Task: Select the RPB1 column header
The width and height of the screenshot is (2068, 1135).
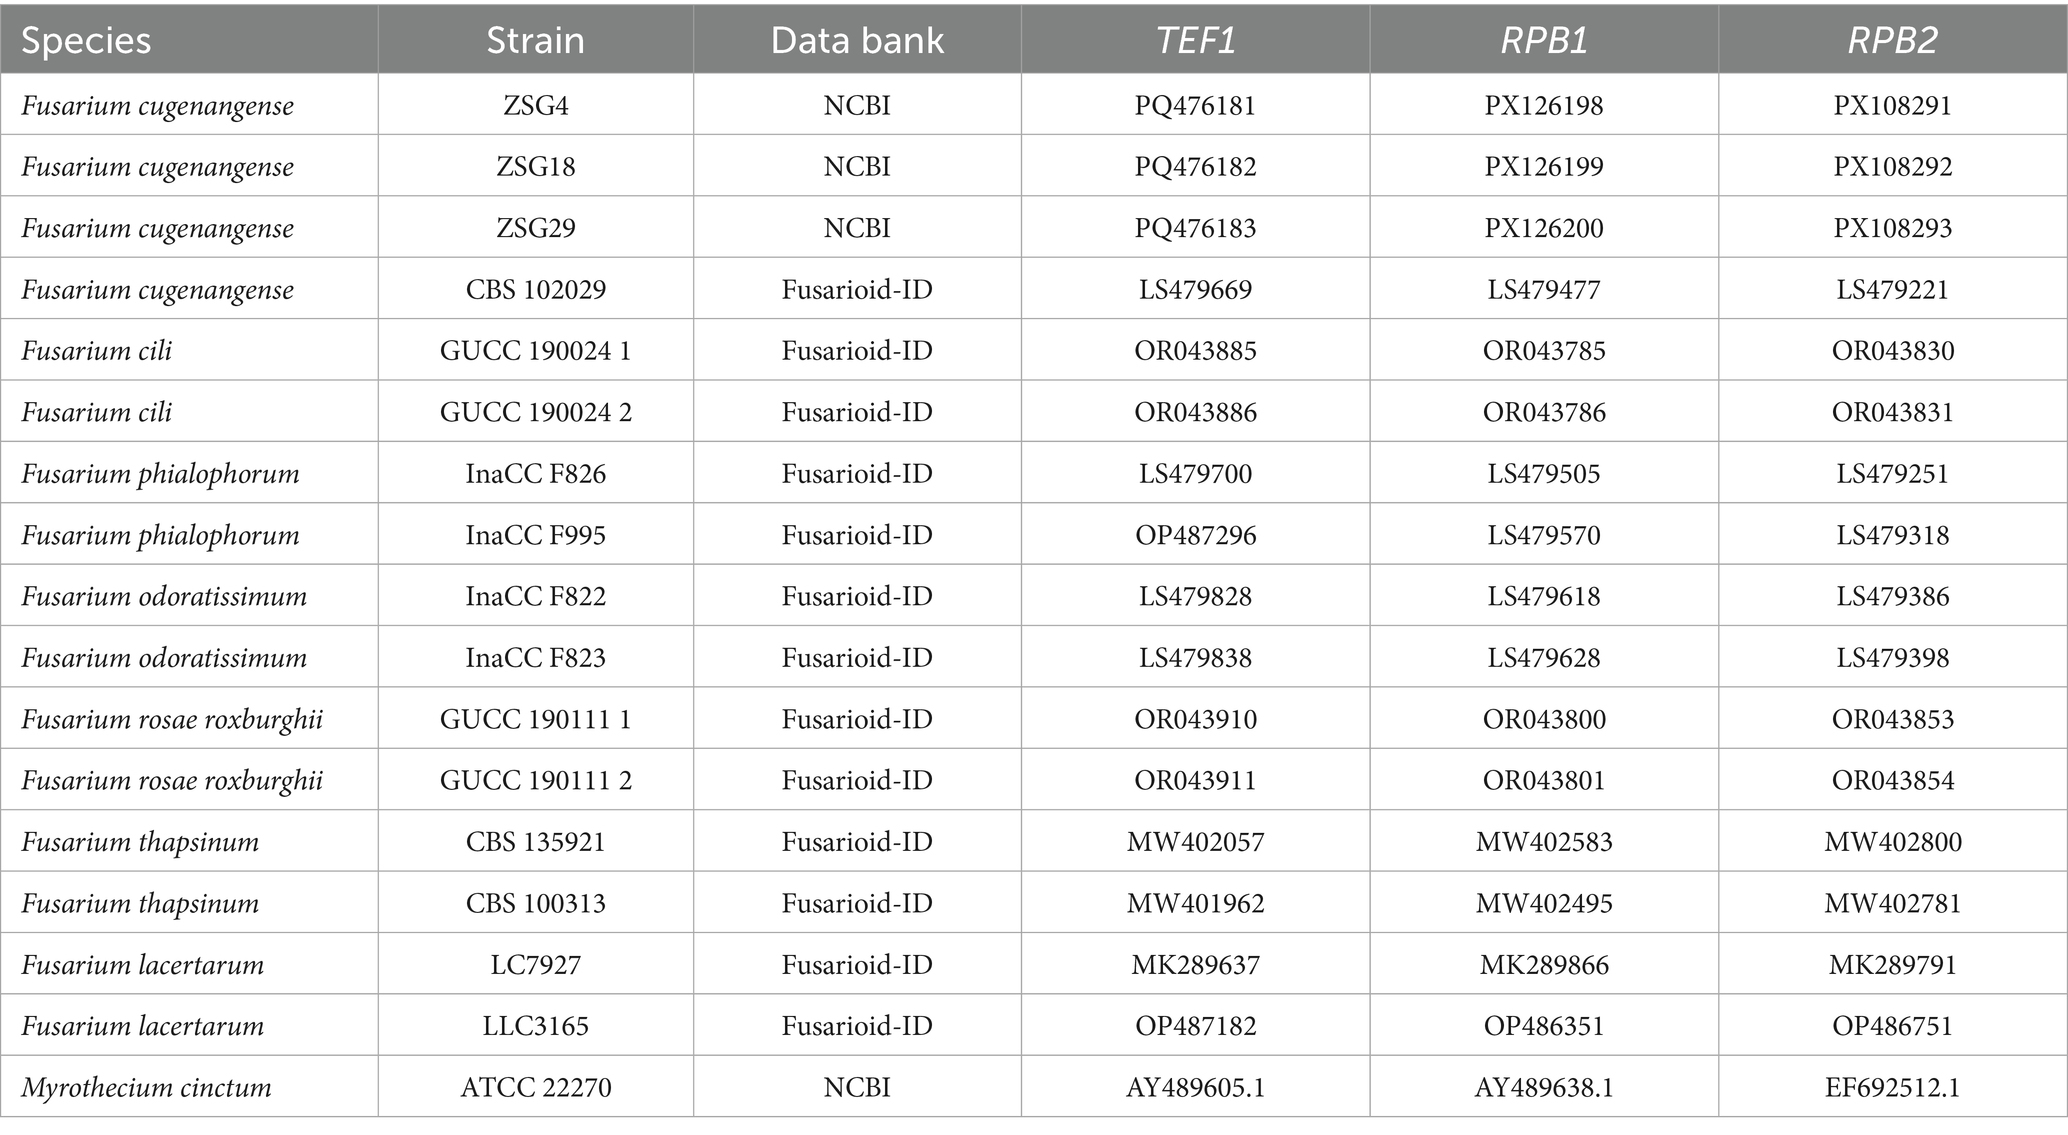Action: pos(1544,40)
